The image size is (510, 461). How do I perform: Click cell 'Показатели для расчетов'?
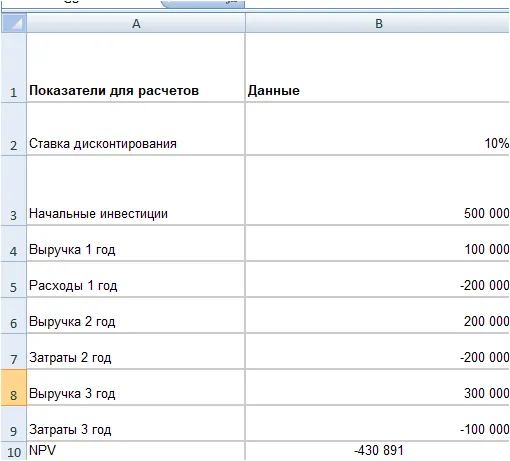tap(136, 67)
